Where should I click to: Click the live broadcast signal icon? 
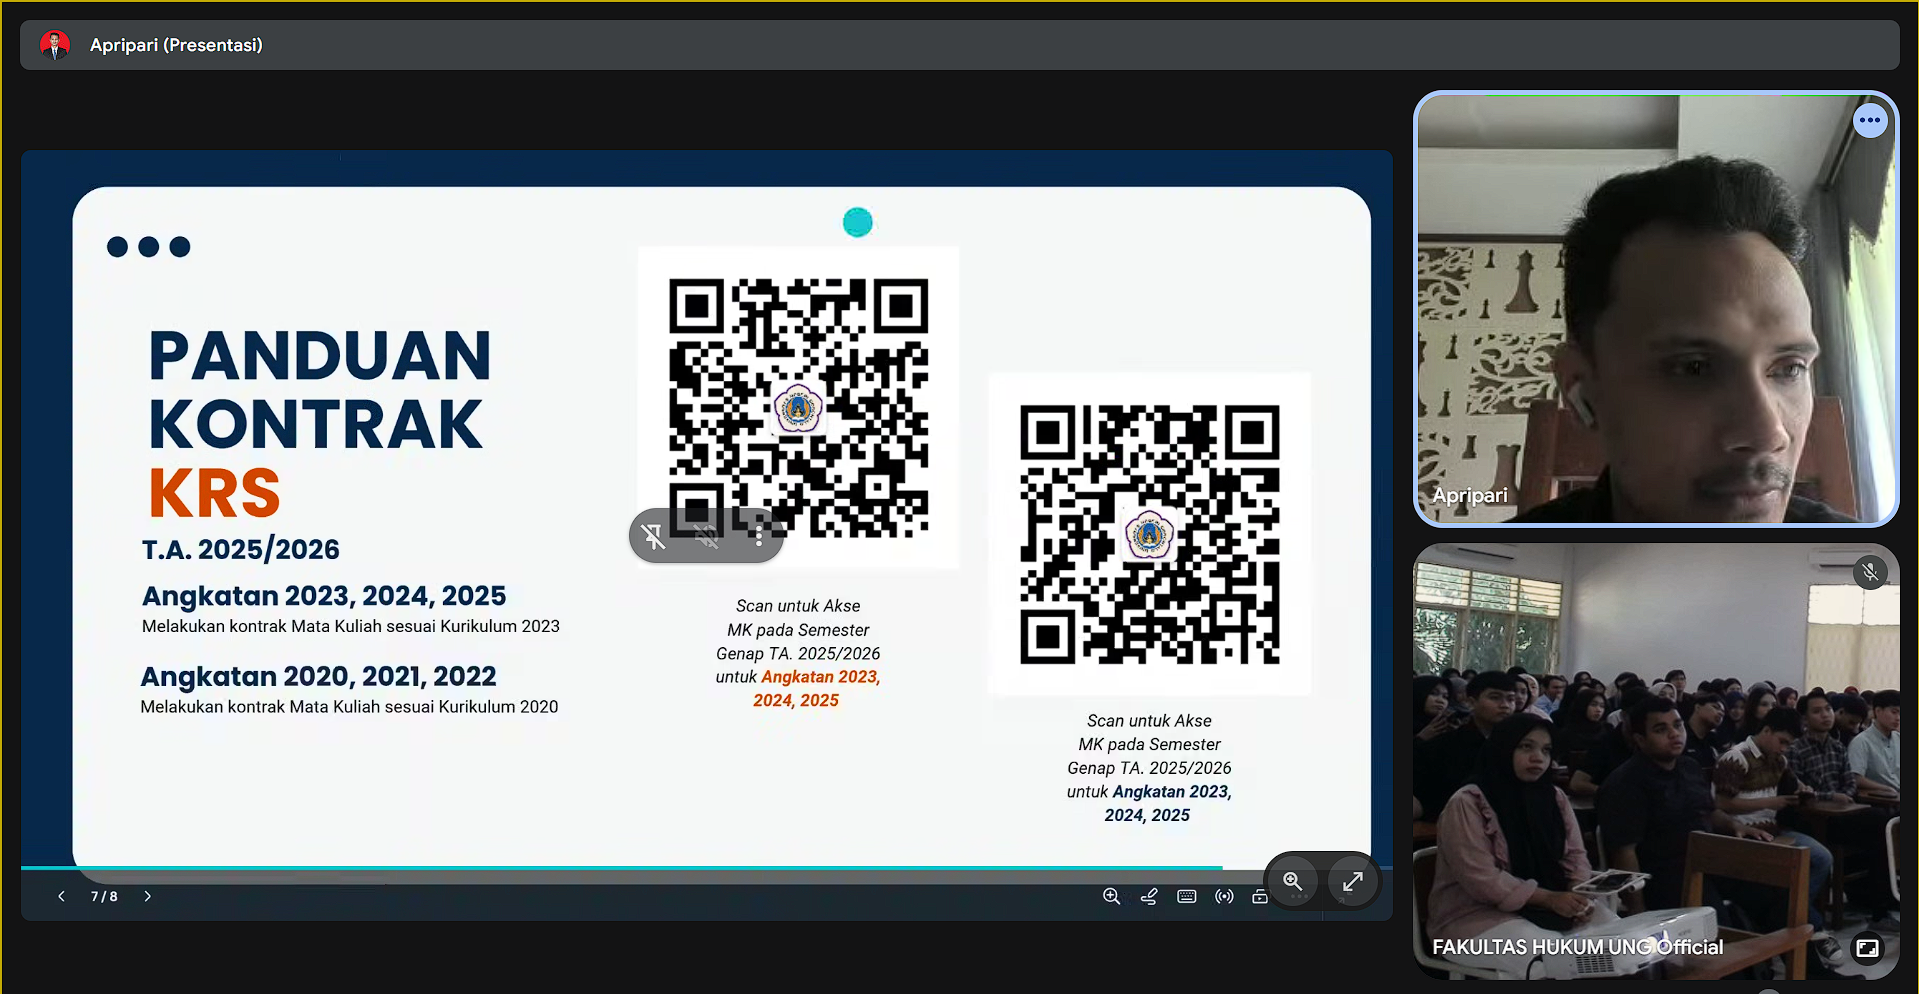point(1224,896)
